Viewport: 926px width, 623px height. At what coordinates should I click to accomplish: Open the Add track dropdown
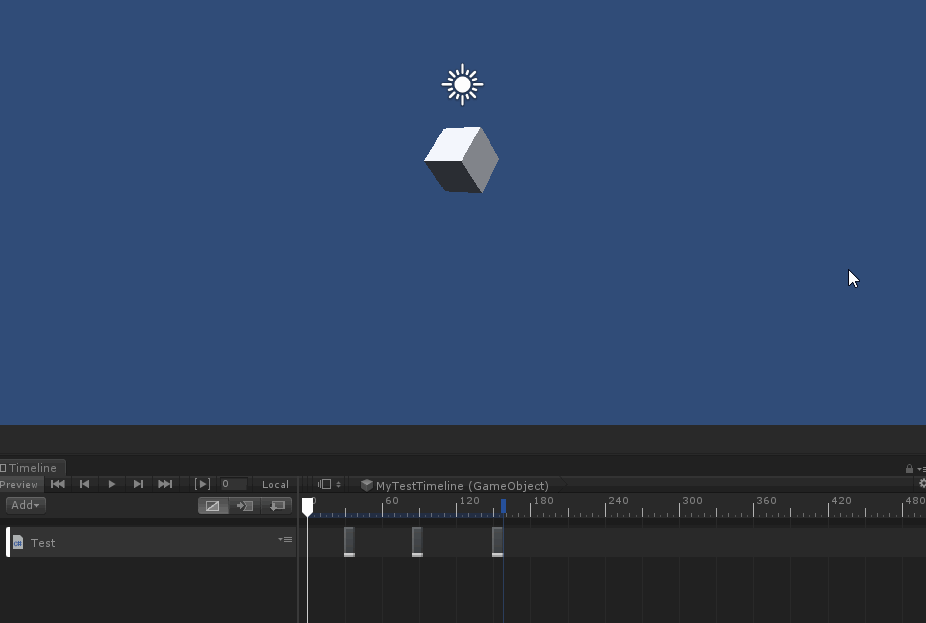pyautogui.click(x=25, y=505)
